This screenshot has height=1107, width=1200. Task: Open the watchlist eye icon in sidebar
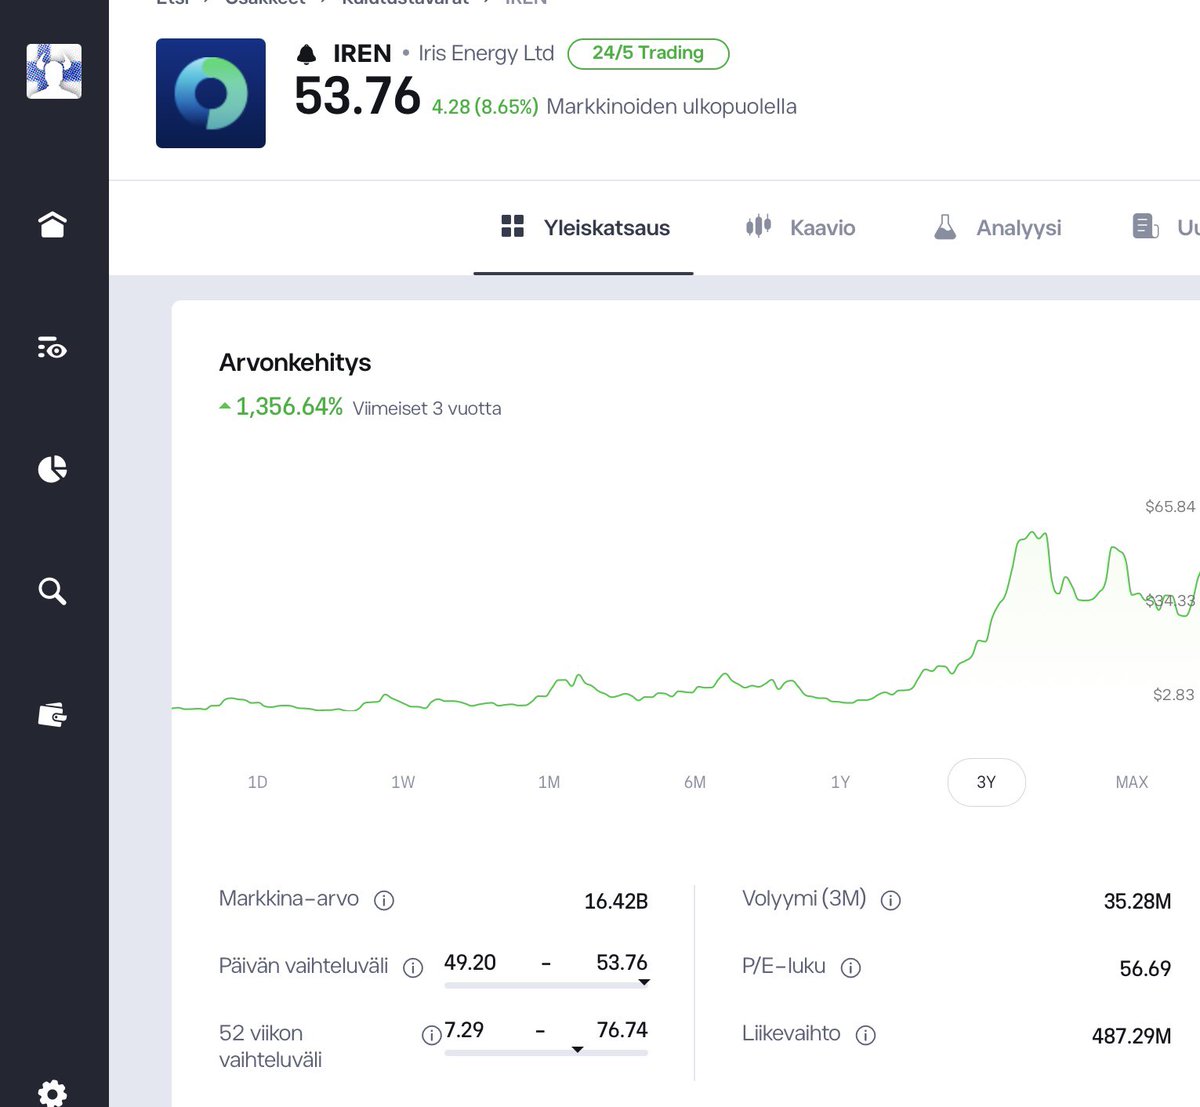[52, 348]
